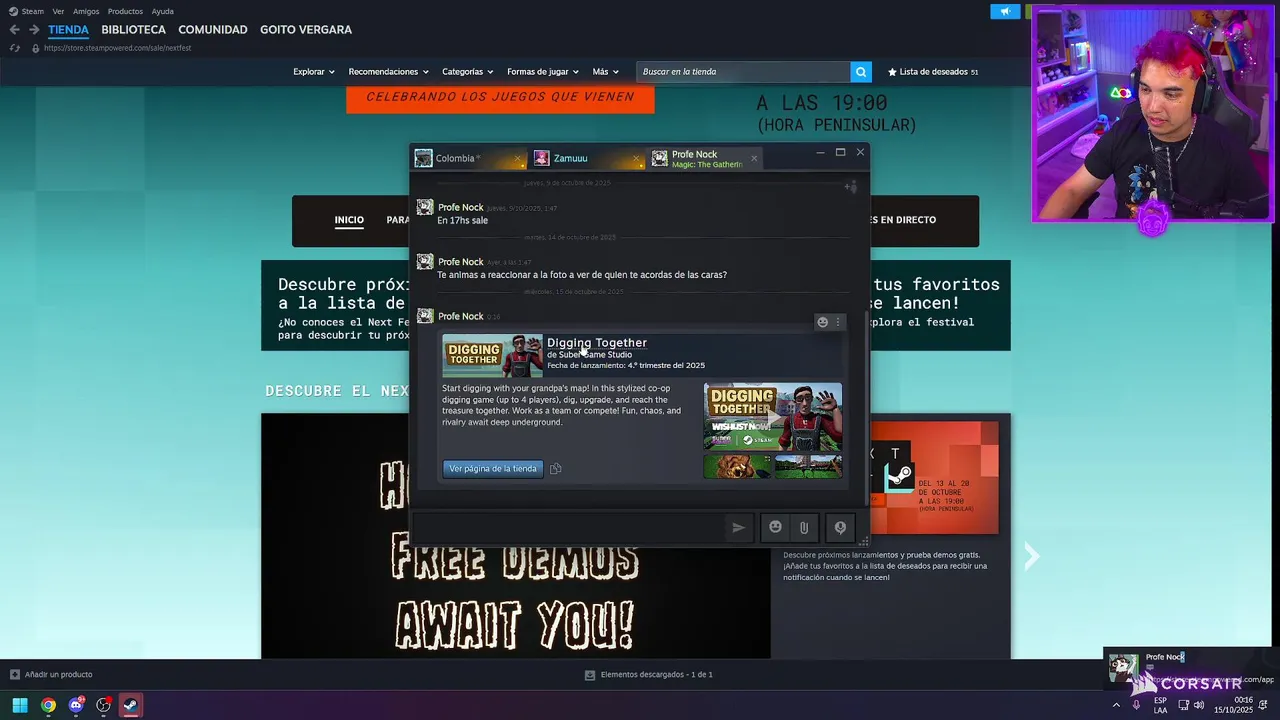Click the taskbar volume speaker icon
1280x720 pixels.
pos(1200,705)
